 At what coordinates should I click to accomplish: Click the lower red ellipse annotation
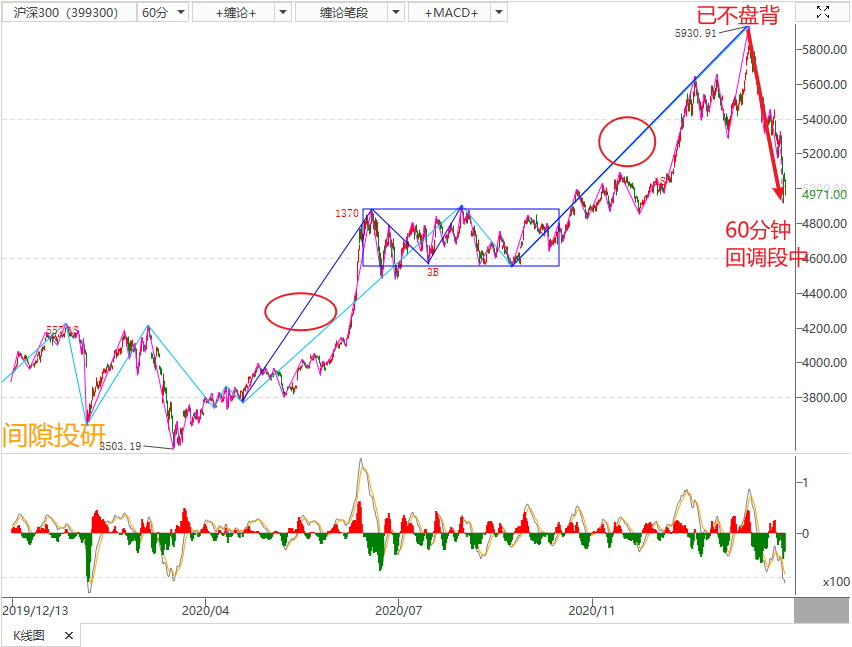click(300, 311)
